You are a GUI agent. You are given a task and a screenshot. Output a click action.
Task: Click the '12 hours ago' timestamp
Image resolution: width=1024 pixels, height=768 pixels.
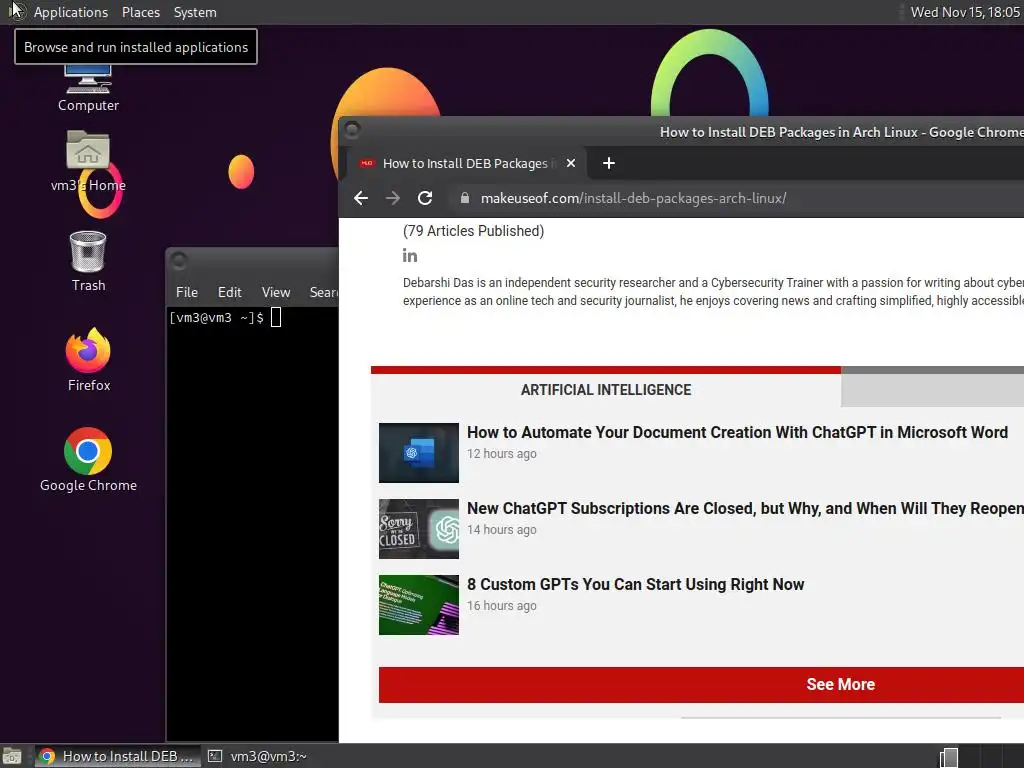pyautogui.click(x=502, y=453)
